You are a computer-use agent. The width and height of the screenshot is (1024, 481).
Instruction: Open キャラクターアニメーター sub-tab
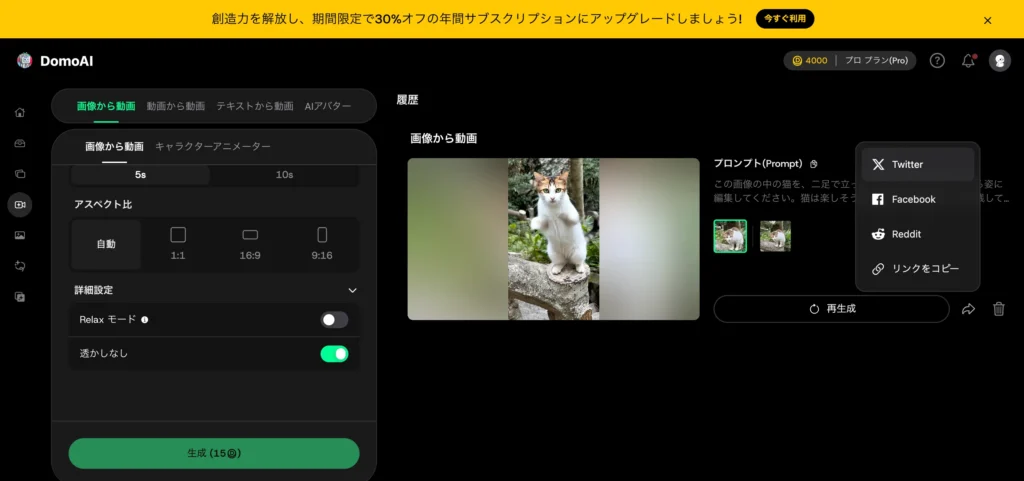point(213,146)
